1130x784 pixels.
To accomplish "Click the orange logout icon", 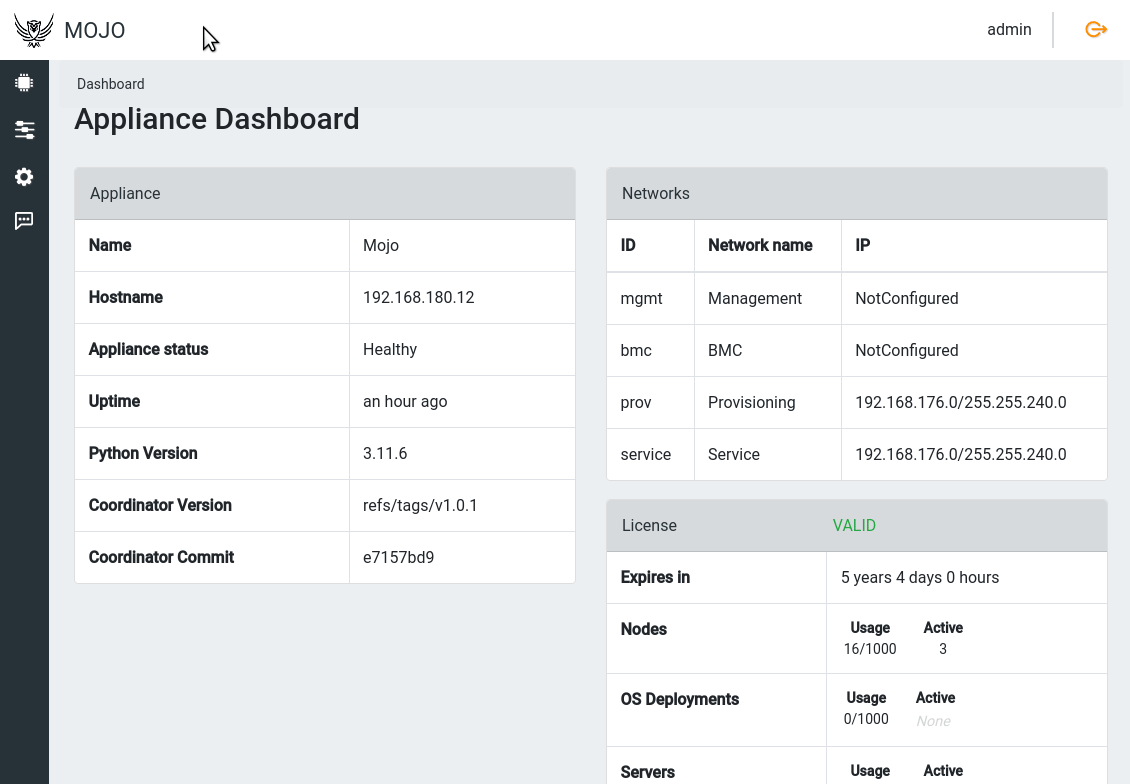I will tap(1096, 30).
